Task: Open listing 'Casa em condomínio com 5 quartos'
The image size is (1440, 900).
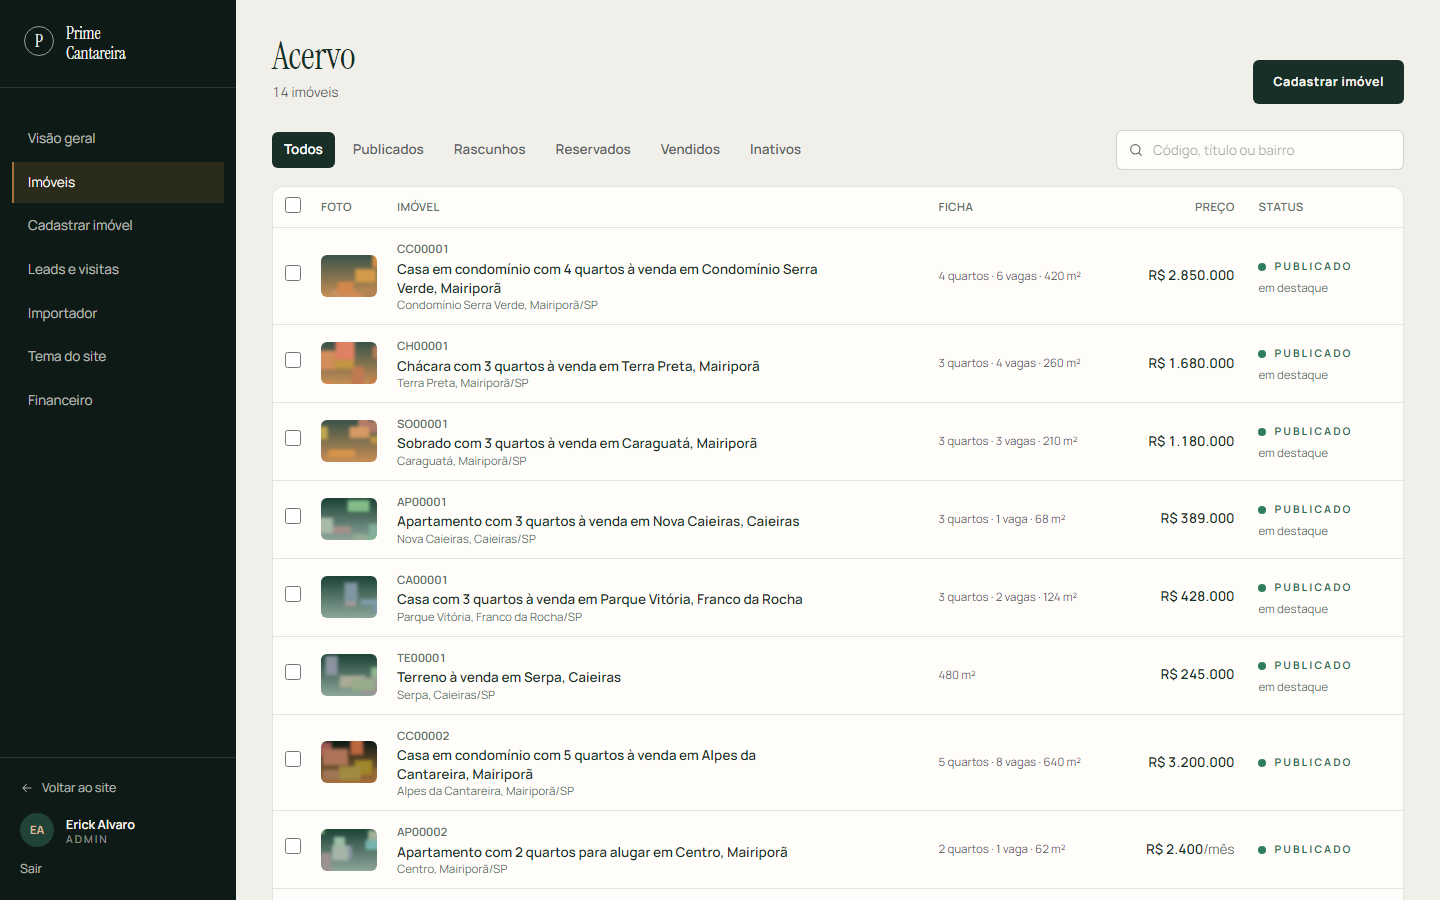Action: point(576,765)
